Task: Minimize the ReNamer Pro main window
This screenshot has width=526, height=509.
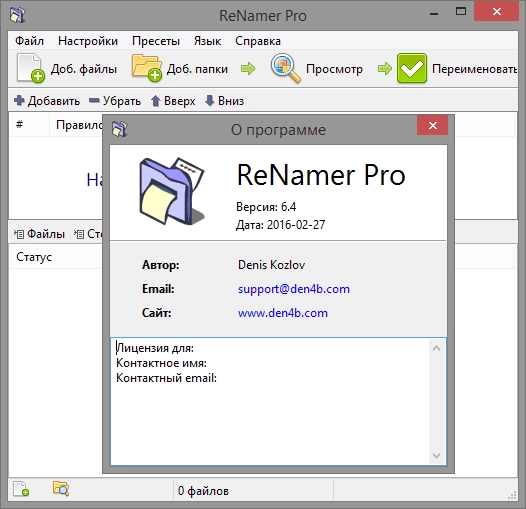Action: coord(434,13)
